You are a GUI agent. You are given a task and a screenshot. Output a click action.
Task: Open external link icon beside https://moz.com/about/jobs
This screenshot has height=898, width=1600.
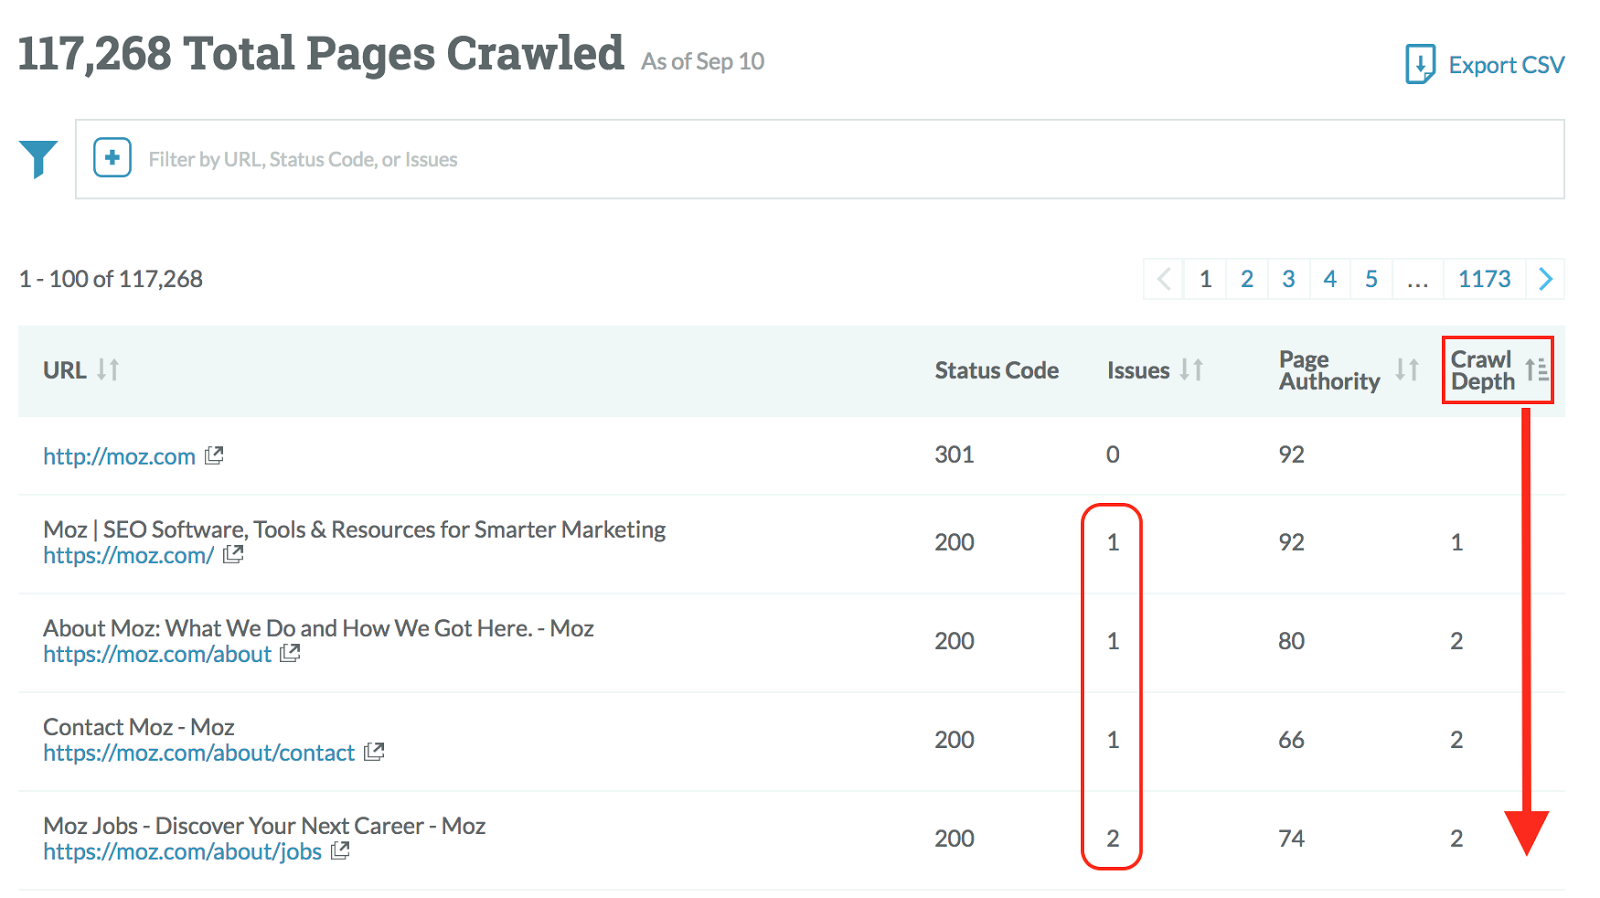pos(341,851)
